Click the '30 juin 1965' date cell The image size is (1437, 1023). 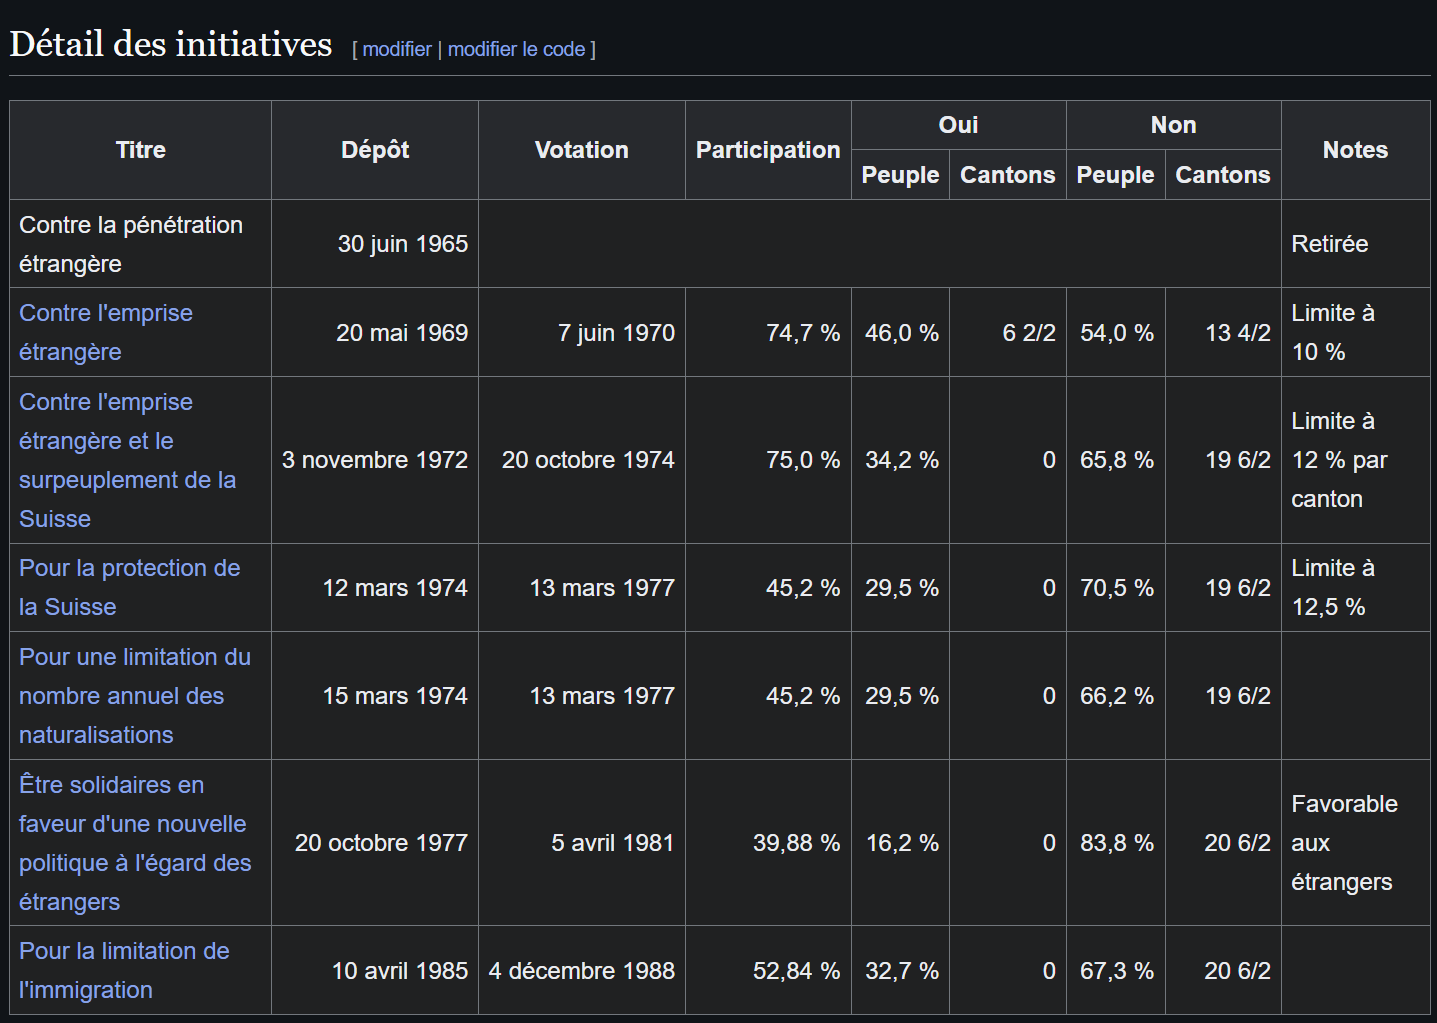(x=375, y=244)
